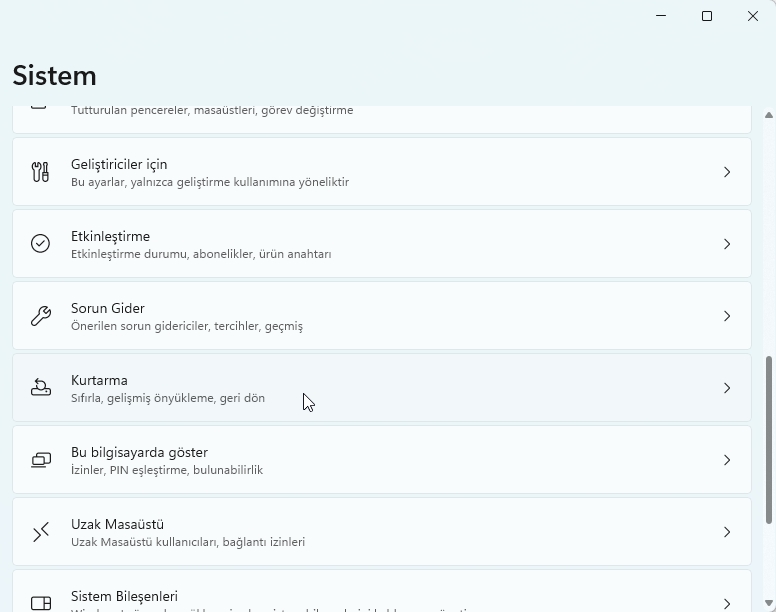Select the Etkinleştirme title text

click(110, 236)
